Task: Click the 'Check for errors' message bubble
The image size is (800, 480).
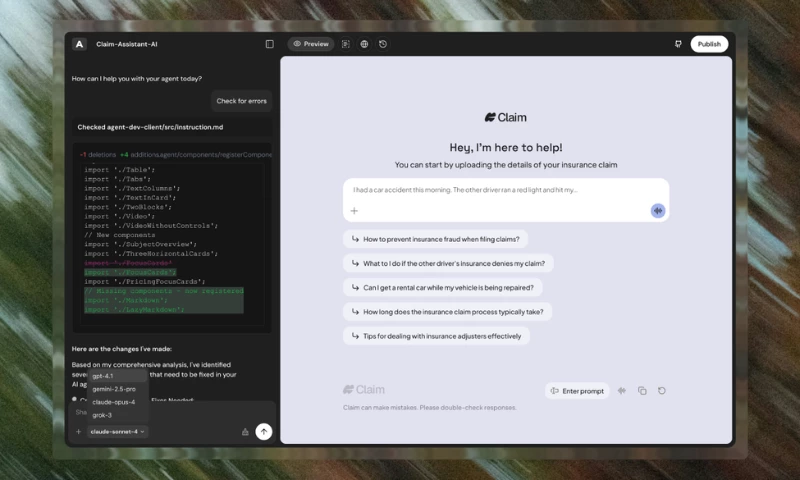Action: coord(241,101)
